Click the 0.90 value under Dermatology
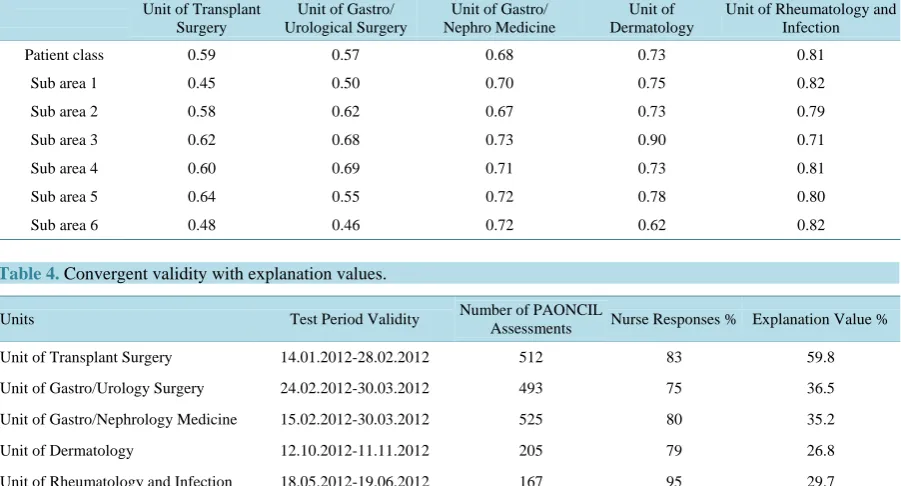This screenshot has width=901, height=486. [x=651, y=140]
